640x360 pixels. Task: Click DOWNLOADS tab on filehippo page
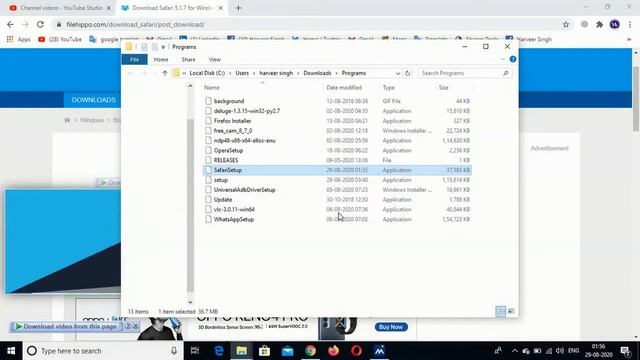coord(93,100)
